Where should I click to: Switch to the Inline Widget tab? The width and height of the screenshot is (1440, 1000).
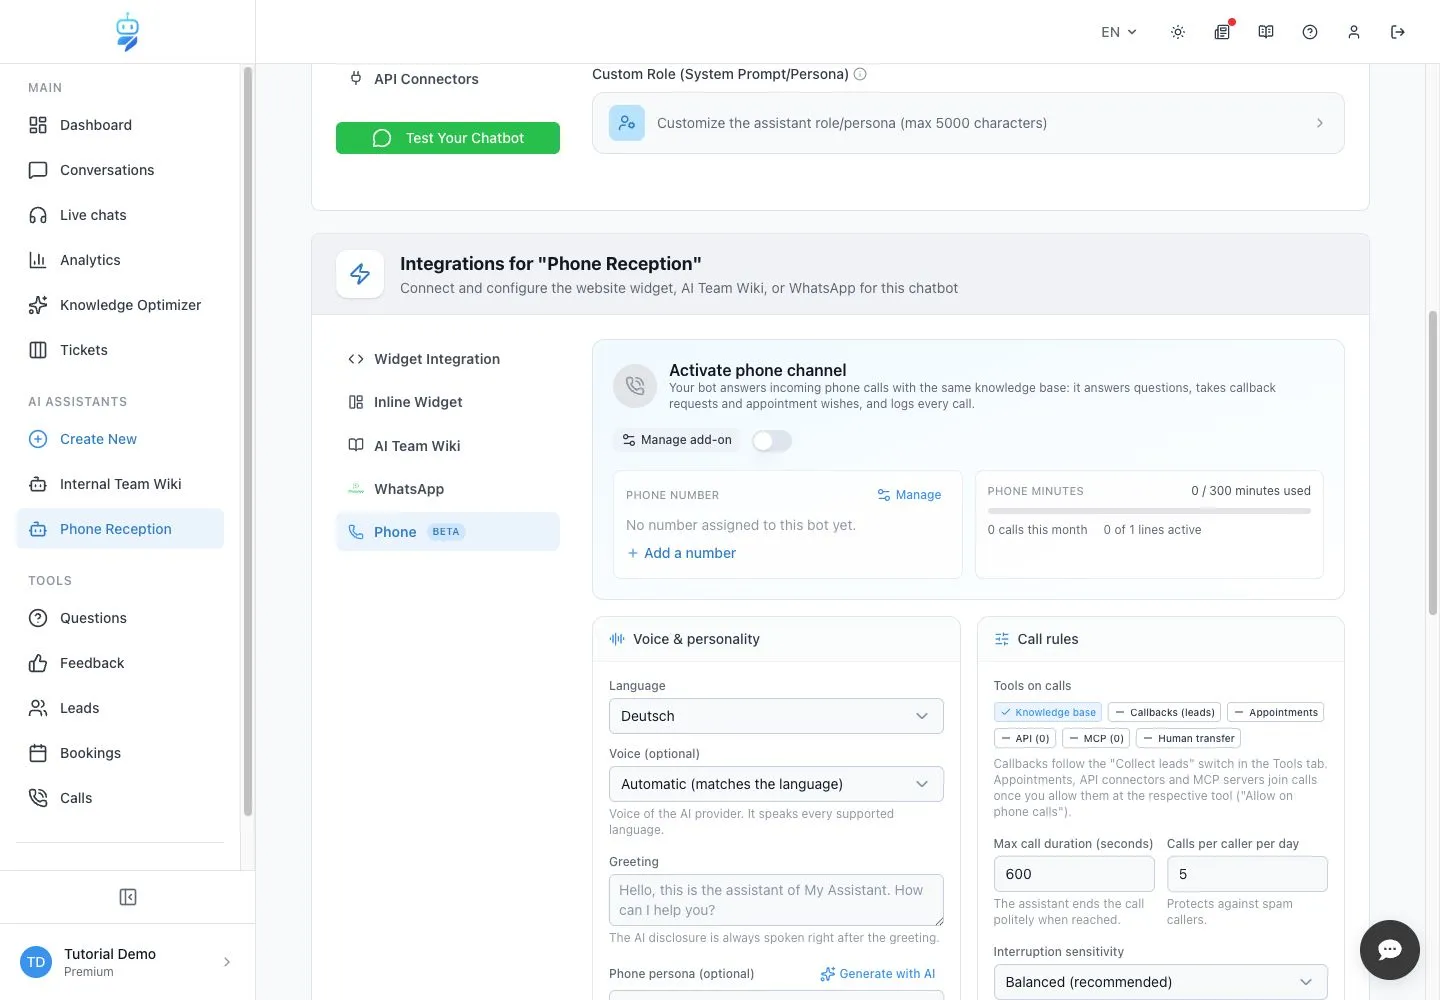[448, 402]
